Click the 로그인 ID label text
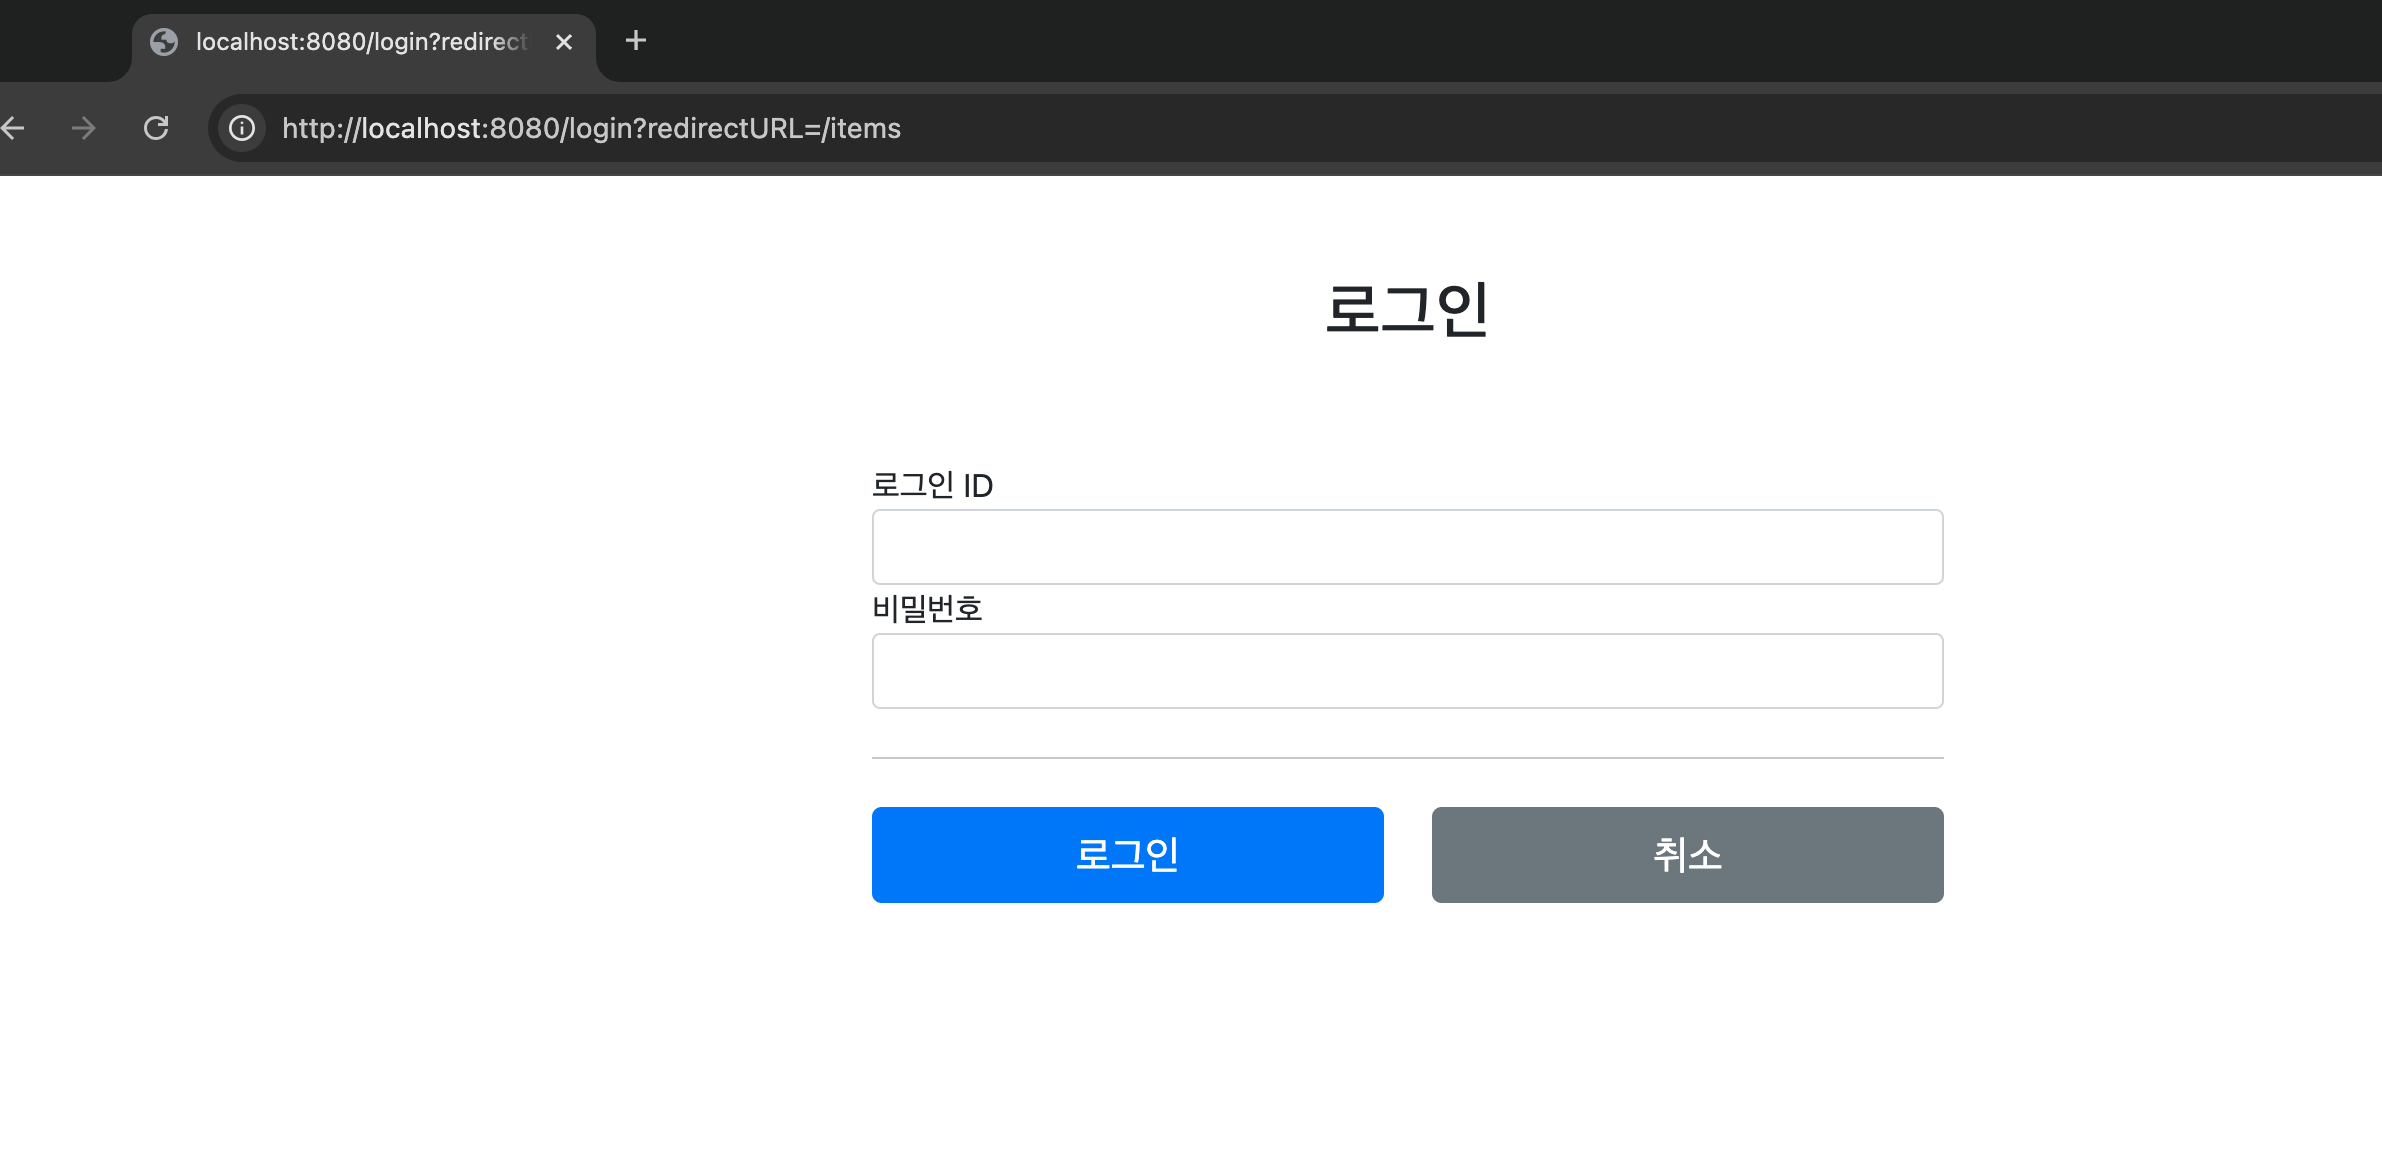 pos(931,486)
